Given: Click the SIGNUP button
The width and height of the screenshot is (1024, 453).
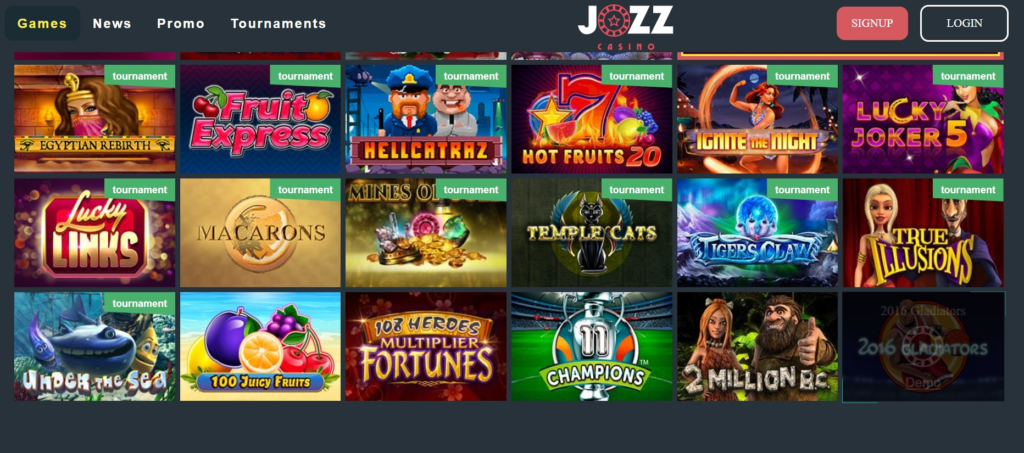Looking at the screenshot, I should pyautogui.click(x=872, y=23).
